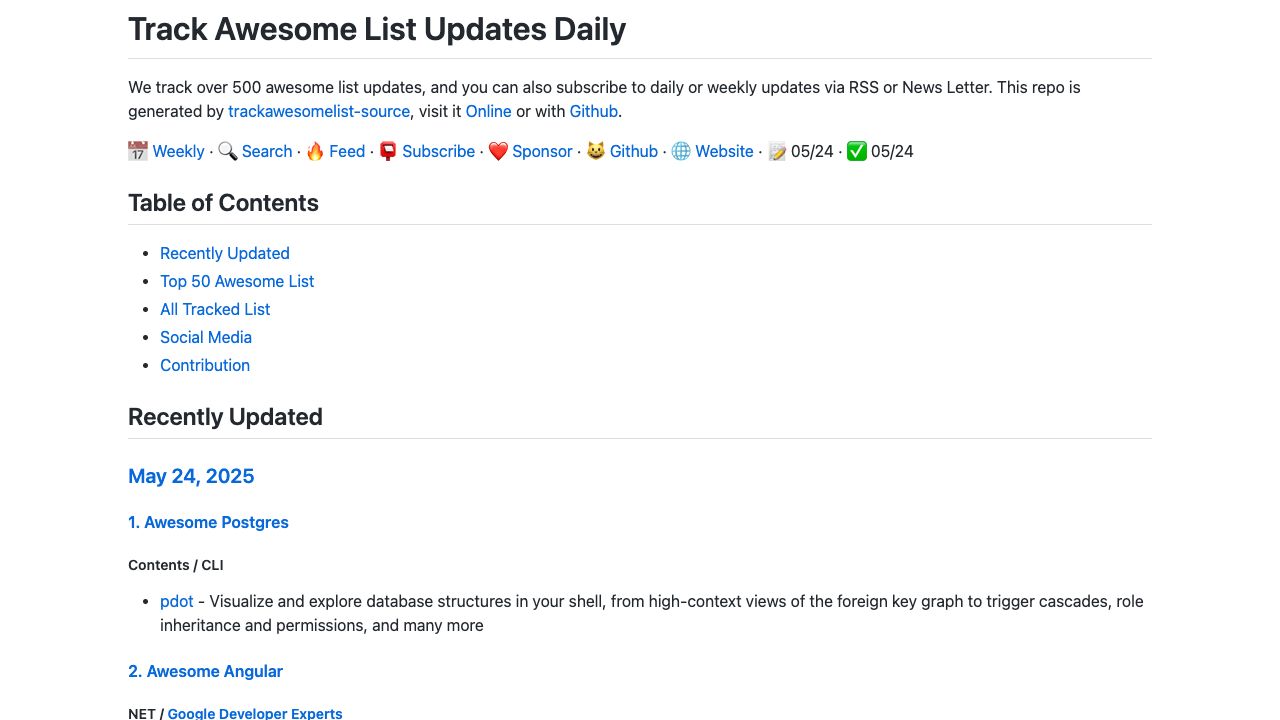
Task: Navigate to All Tracked List
Action: click(x=215, y=309)
